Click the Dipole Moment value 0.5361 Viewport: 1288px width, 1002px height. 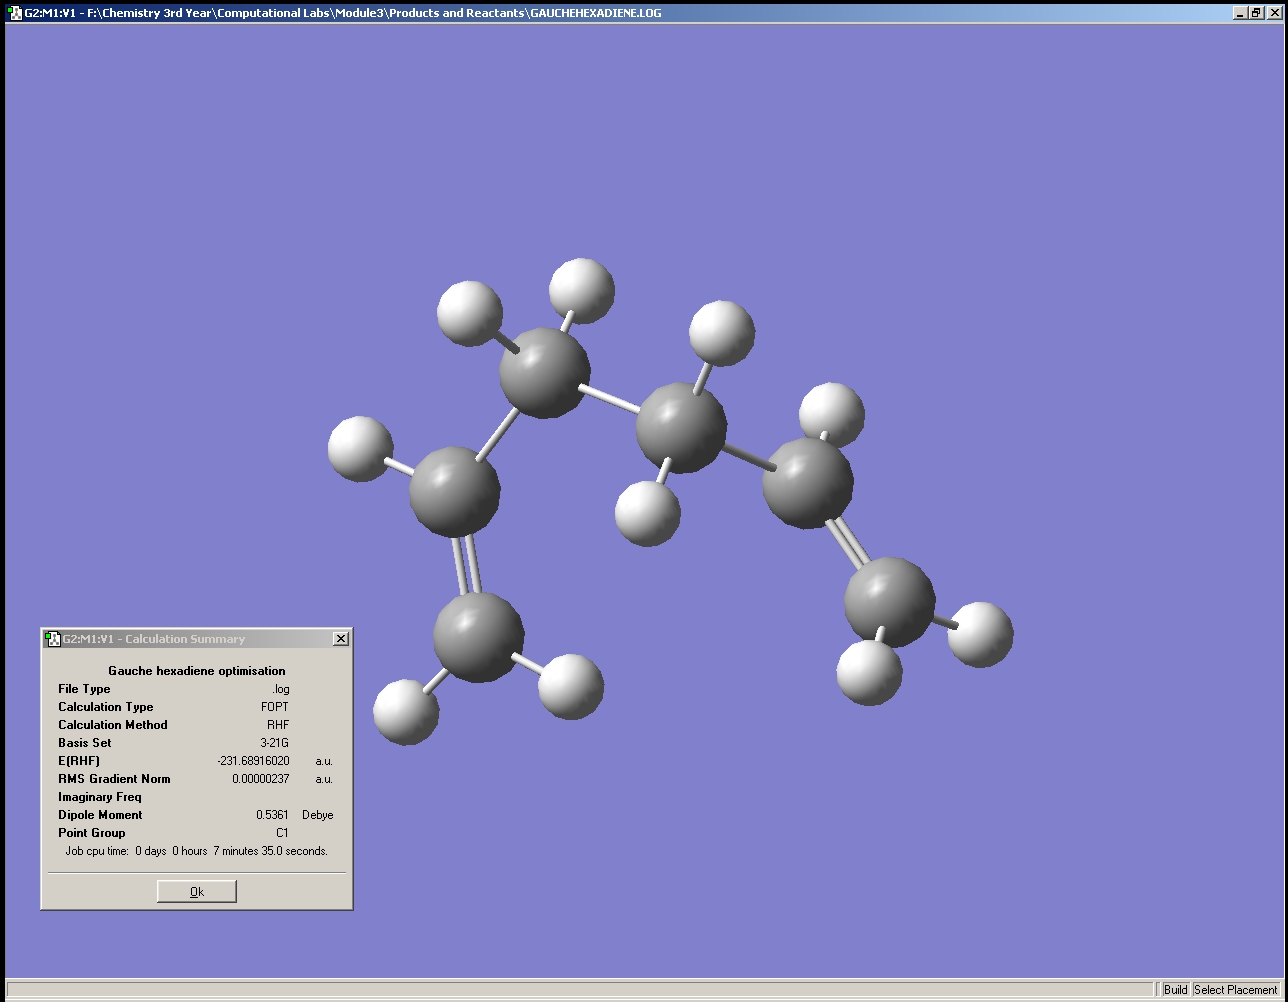pos(272,815)
